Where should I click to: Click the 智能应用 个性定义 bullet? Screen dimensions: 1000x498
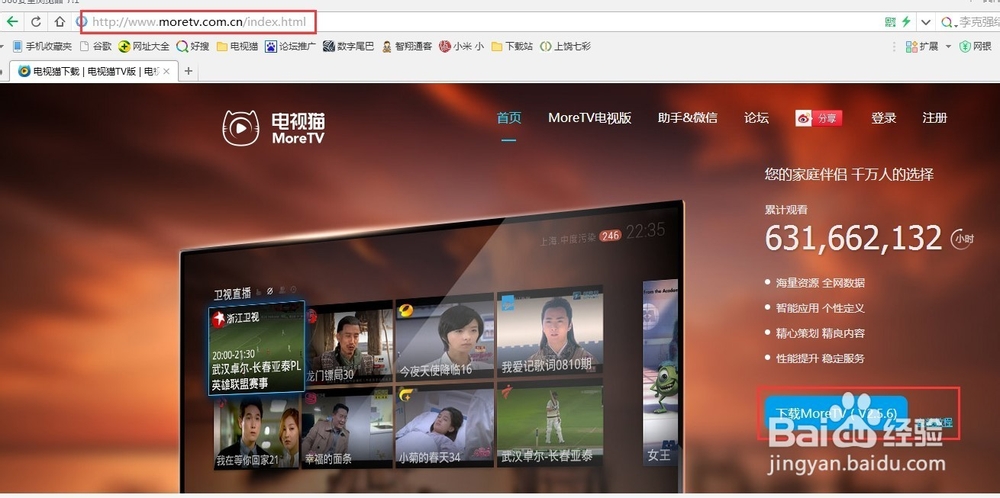pyautogui.click(x=820, y=307)
